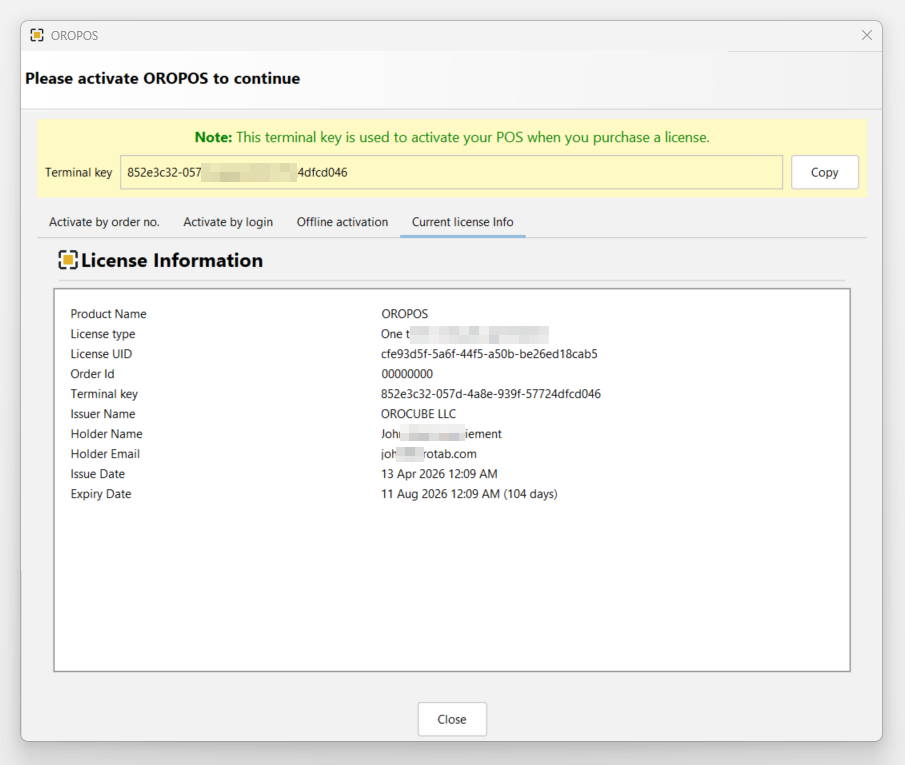Viewport: 905px width, 765px height.
Task: Click the issuer name OROCUBE LLC
Action: (418, 414)
